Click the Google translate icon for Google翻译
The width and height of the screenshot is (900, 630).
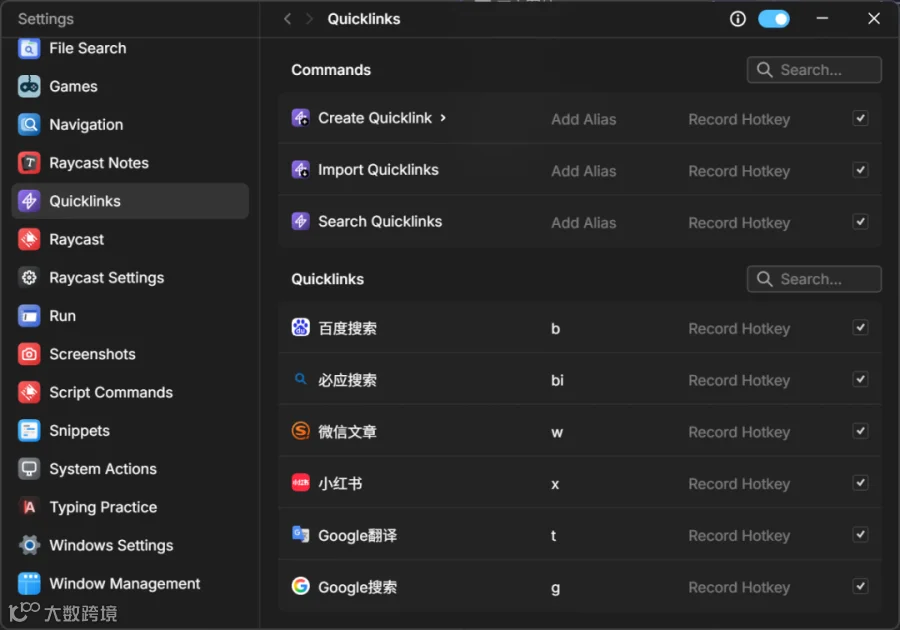(x=301, y=535)
